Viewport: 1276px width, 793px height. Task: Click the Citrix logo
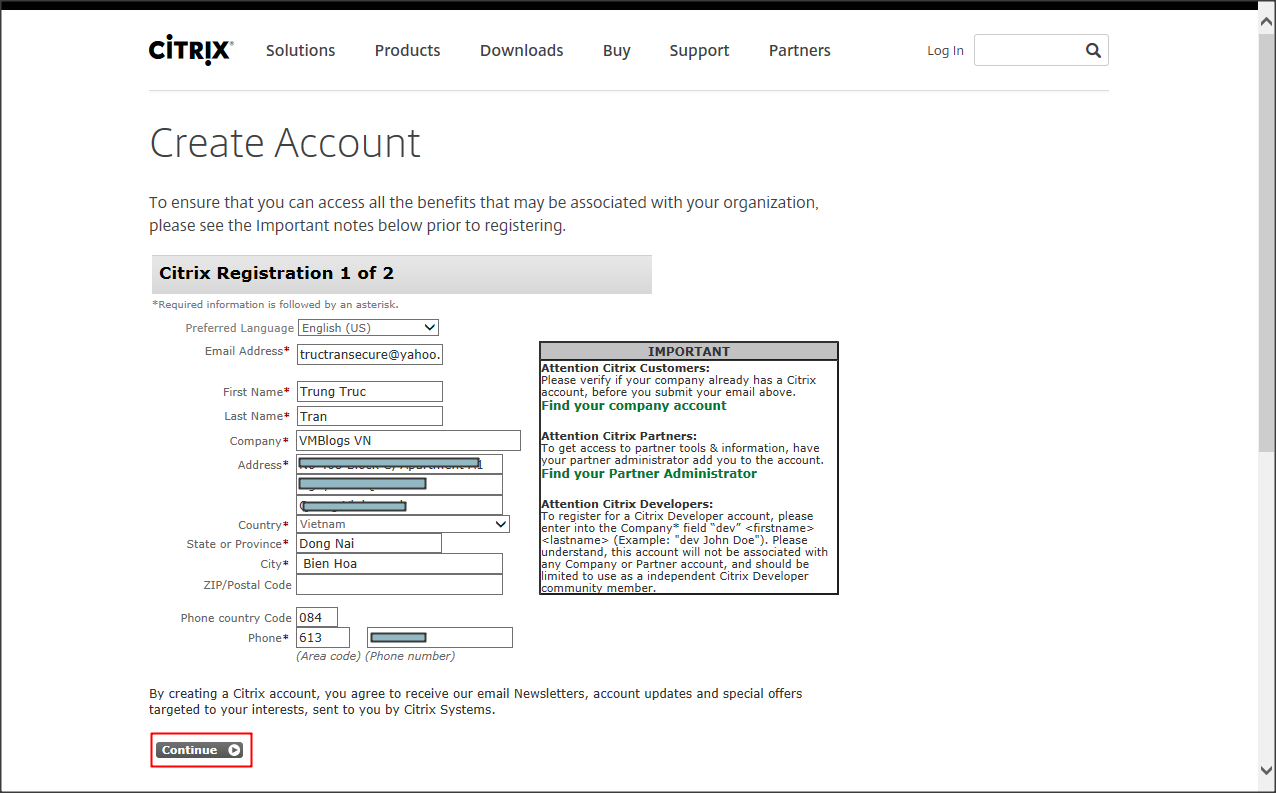[x=191, y=51]
